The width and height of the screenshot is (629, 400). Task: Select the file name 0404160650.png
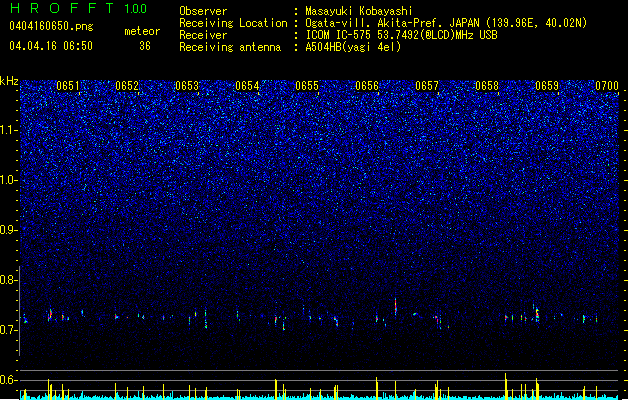coord(51,26)
